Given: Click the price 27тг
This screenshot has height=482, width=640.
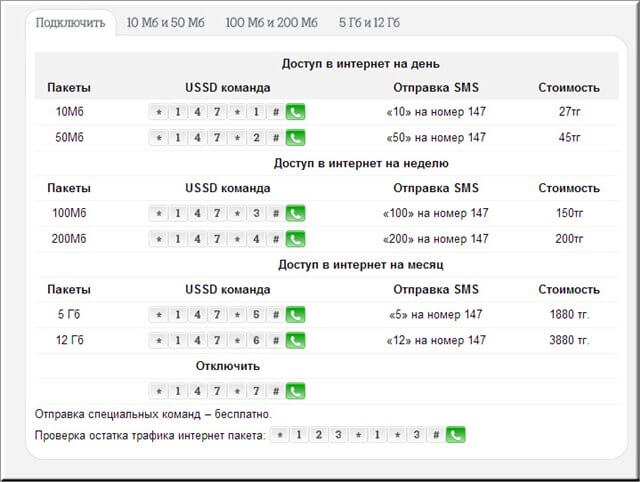Looking at the screenshot, I should tap(569, 111).
